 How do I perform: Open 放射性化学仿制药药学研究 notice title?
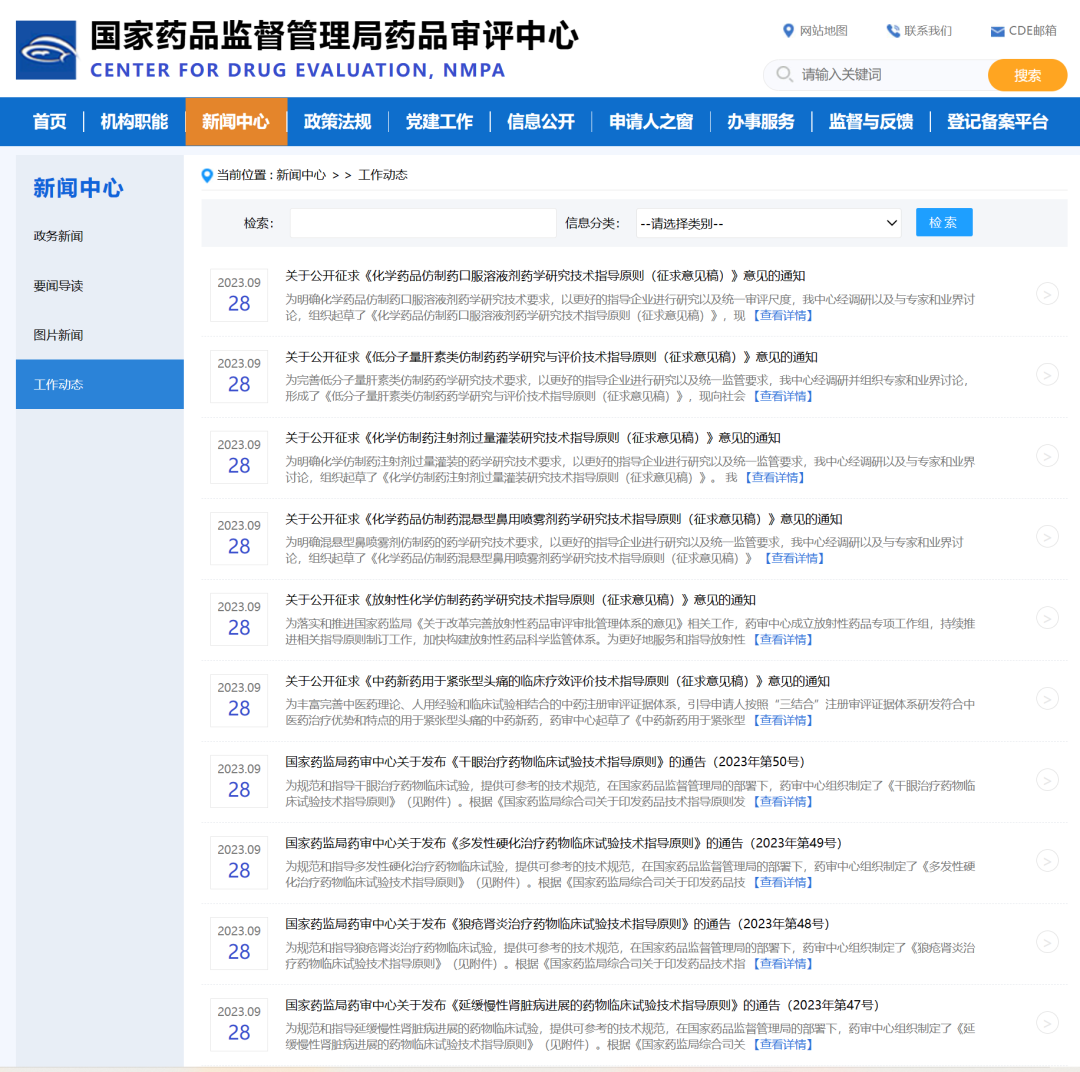tap(521, 599)
